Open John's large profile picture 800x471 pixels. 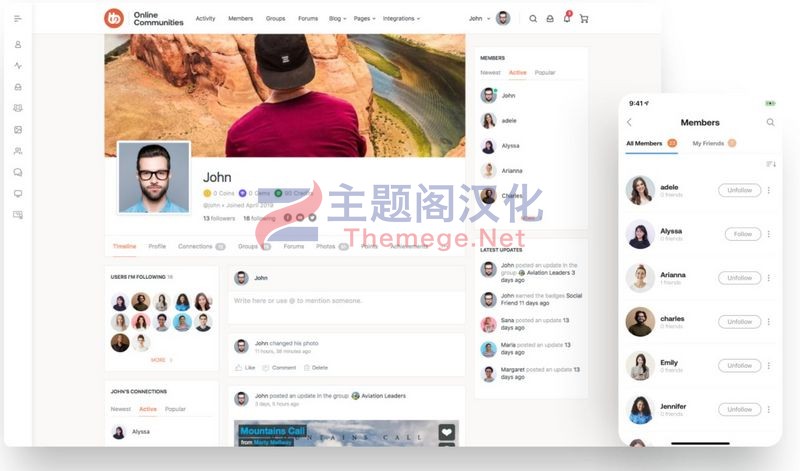pos(154,177)
